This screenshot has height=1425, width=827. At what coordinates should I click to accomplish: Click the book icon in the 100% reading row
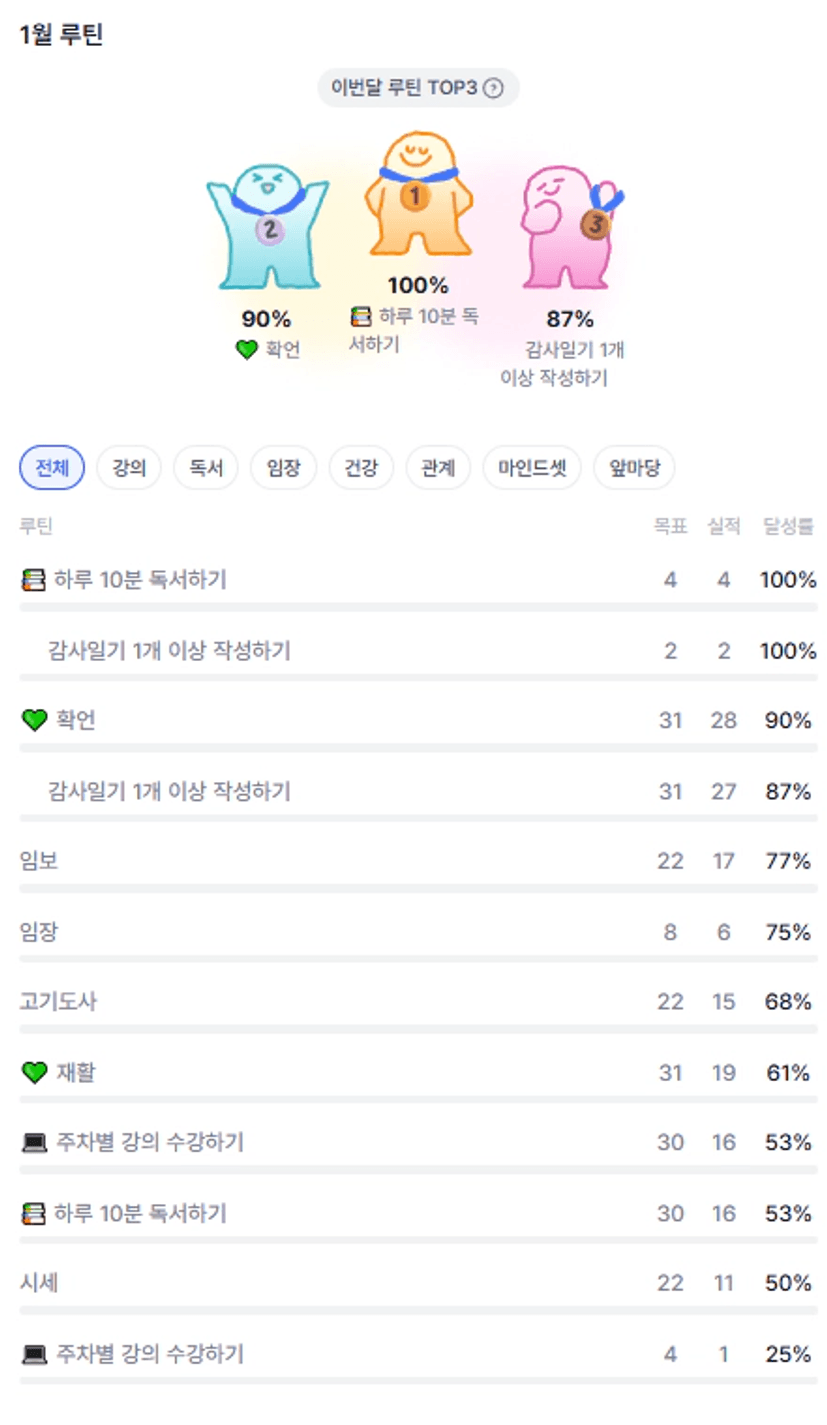pyautogui.click(x=34, y=580)
